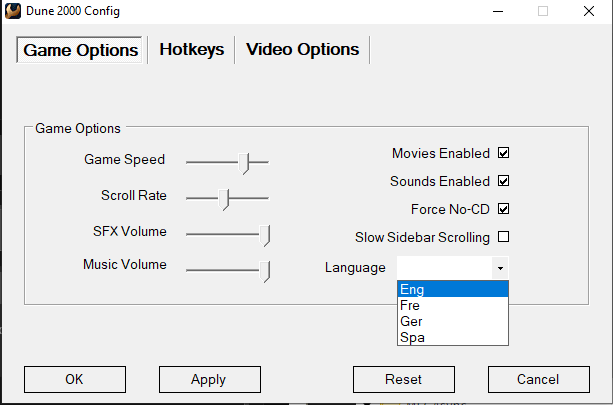Enable Slow Sidebar Scrolling checkbox
613x405 pixels.
504,238
